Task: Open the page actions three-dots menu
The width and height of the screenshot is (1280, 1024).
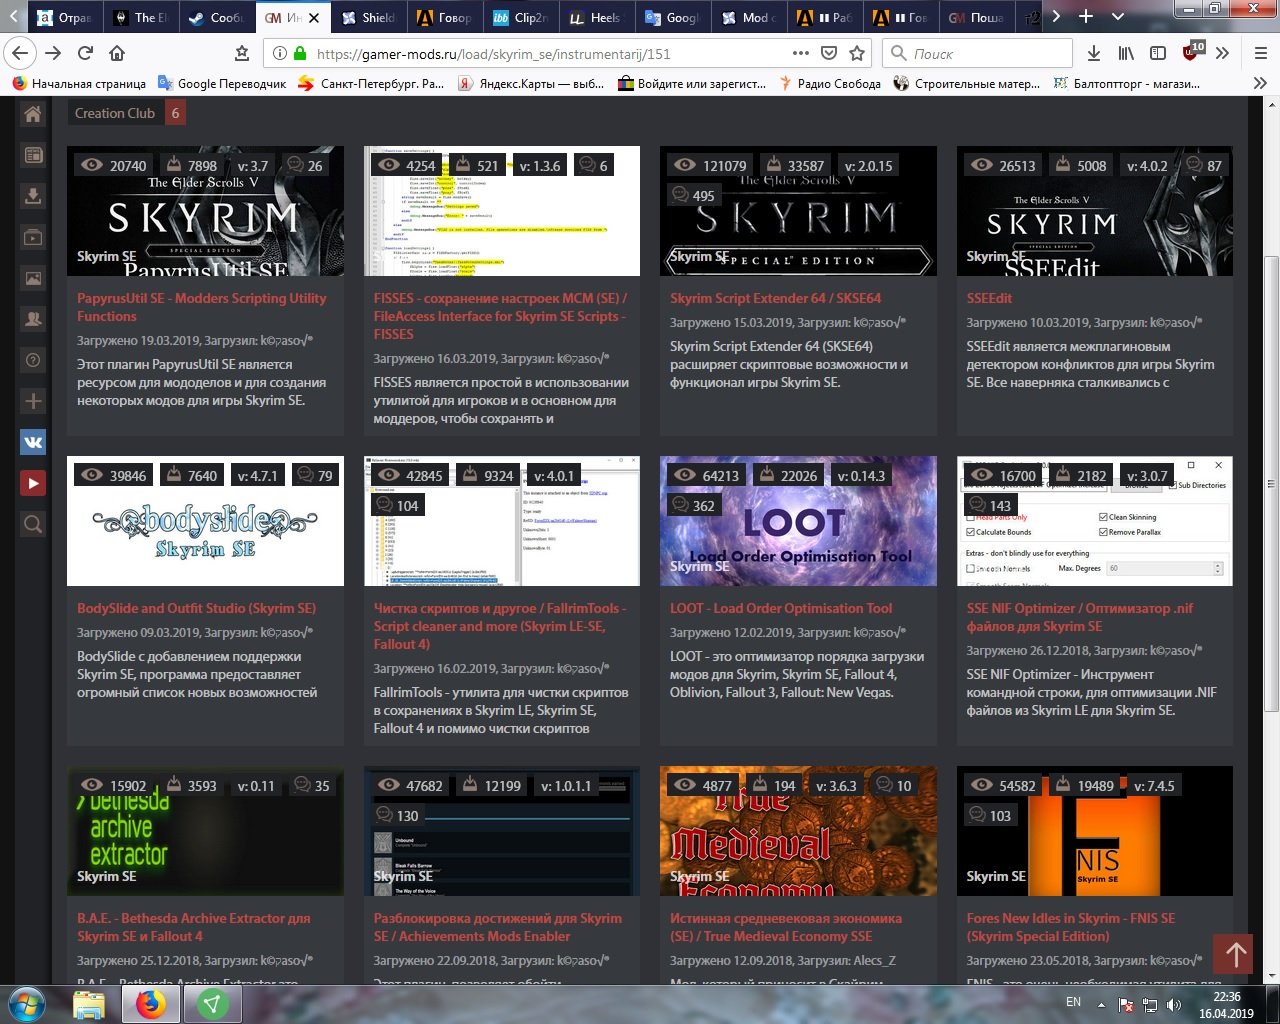Action: [x=800, y=53]
